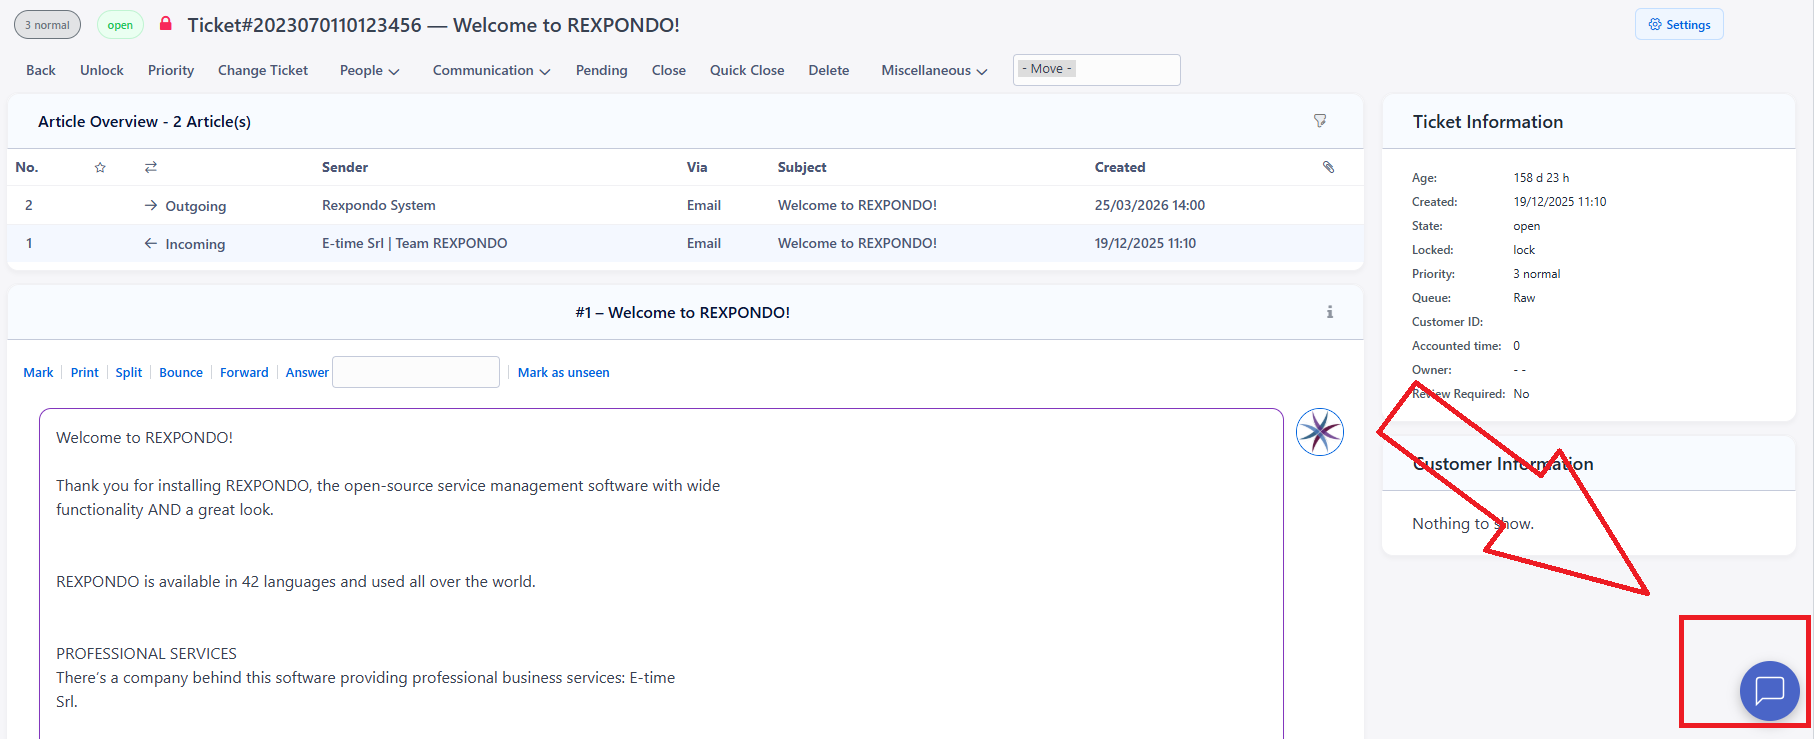1818x739 pixels.
Task: Click the Outgoing direction label
Action: [196, 206]
